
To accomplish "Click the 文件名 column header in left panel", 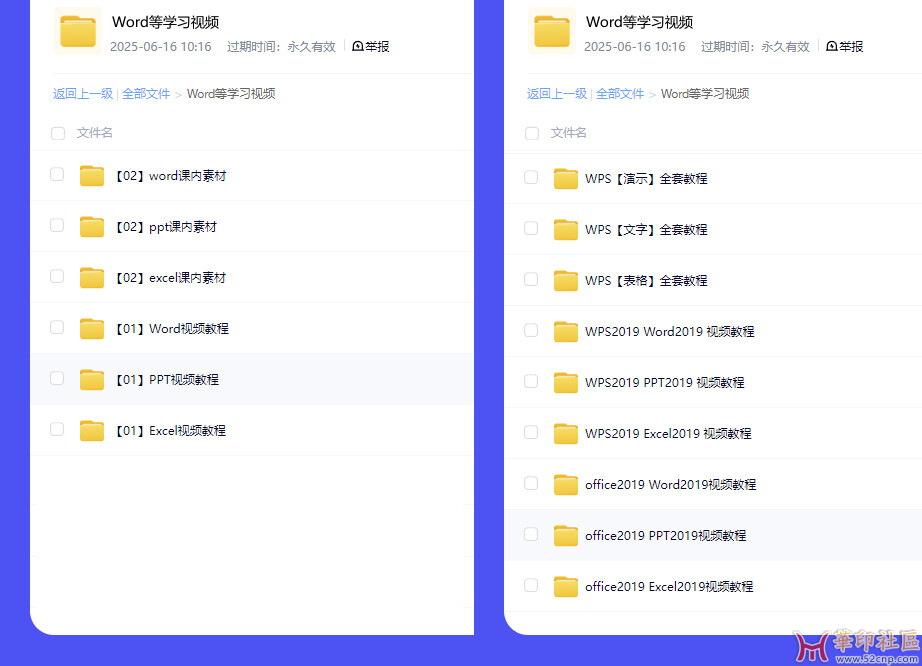I will (x=95, y=133).
